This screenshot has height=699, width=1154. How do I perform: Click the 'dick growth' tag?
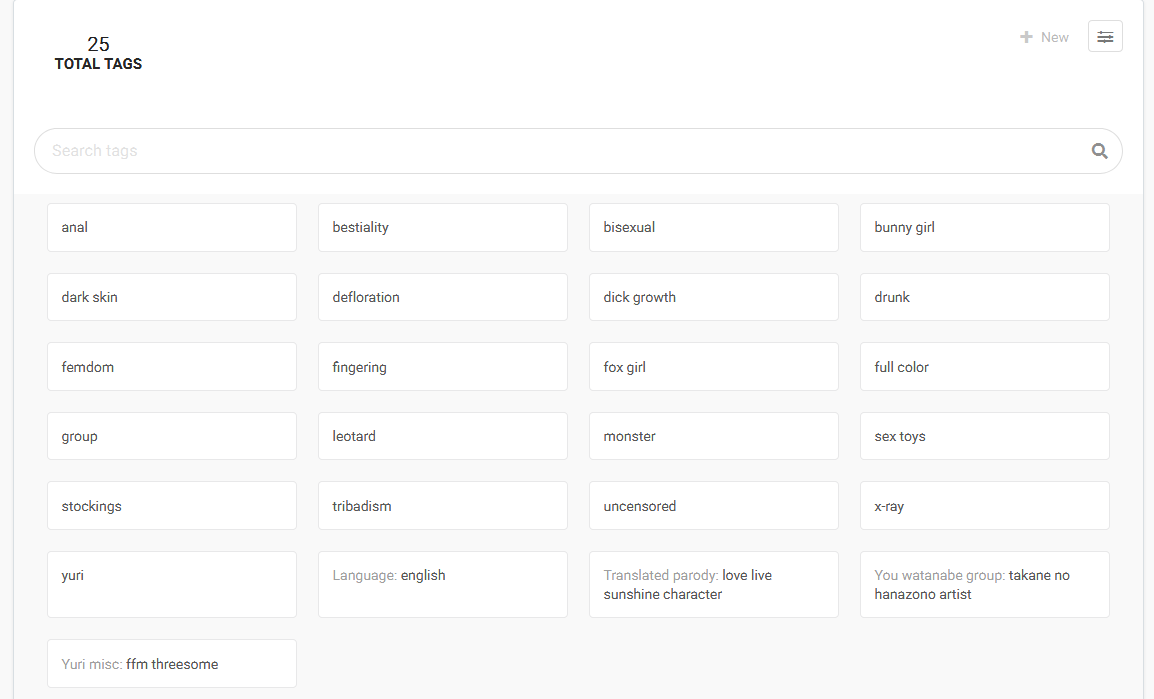pyautogui.click(x=713, y=297)
